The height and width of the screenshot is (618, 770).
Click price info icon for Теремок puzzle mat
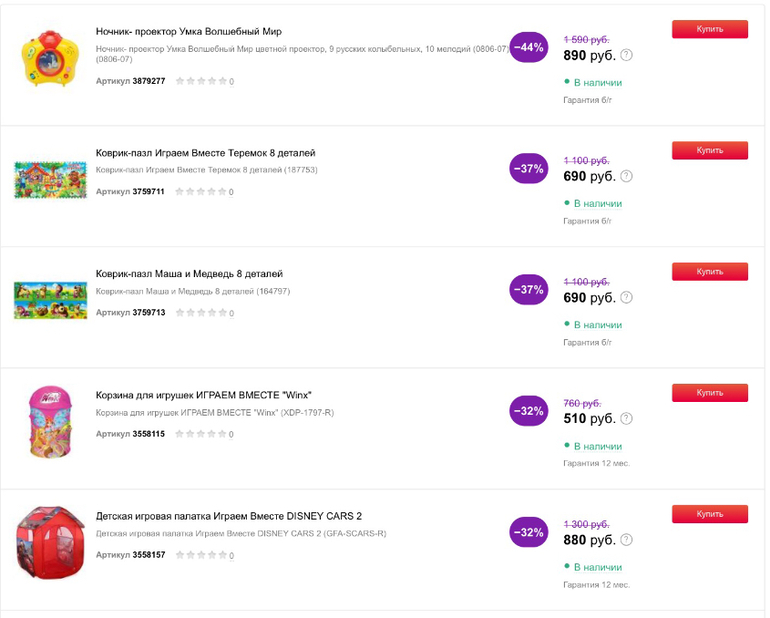point(627,177)
